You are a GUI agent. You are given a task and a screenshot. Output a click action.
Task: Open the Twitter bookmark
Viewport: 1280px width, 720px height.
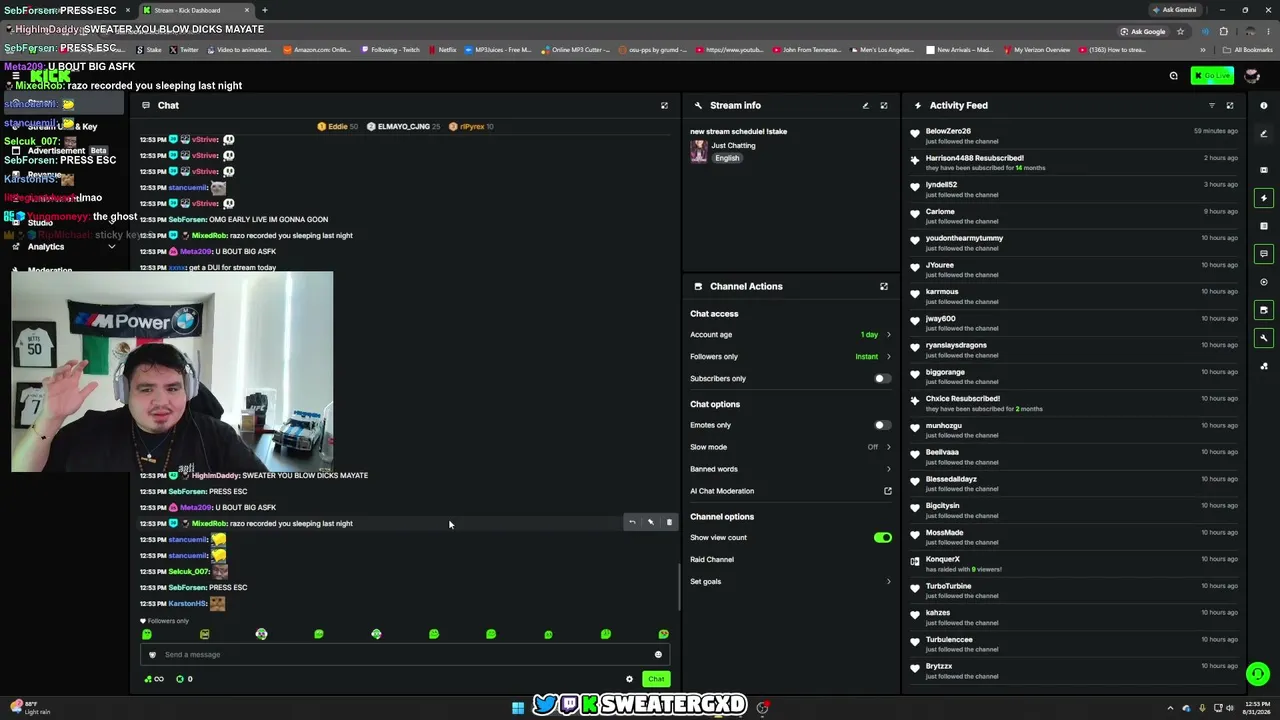pyautogui.click(x=184, y=50)
